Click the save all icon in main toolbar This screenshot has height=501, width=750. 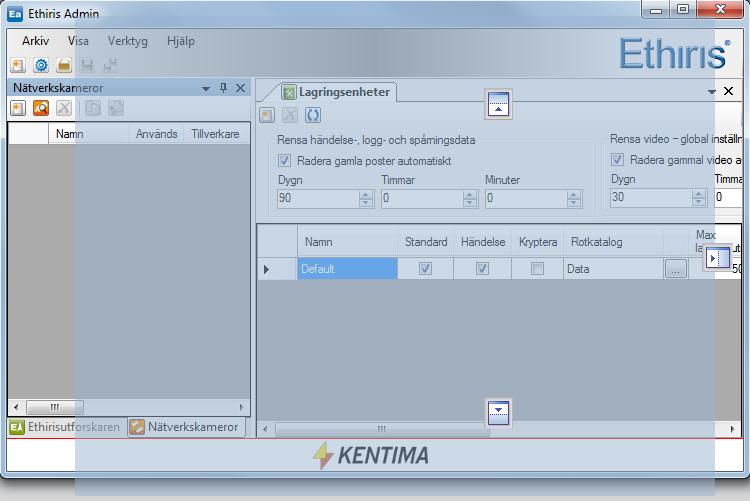coord(110,65)
